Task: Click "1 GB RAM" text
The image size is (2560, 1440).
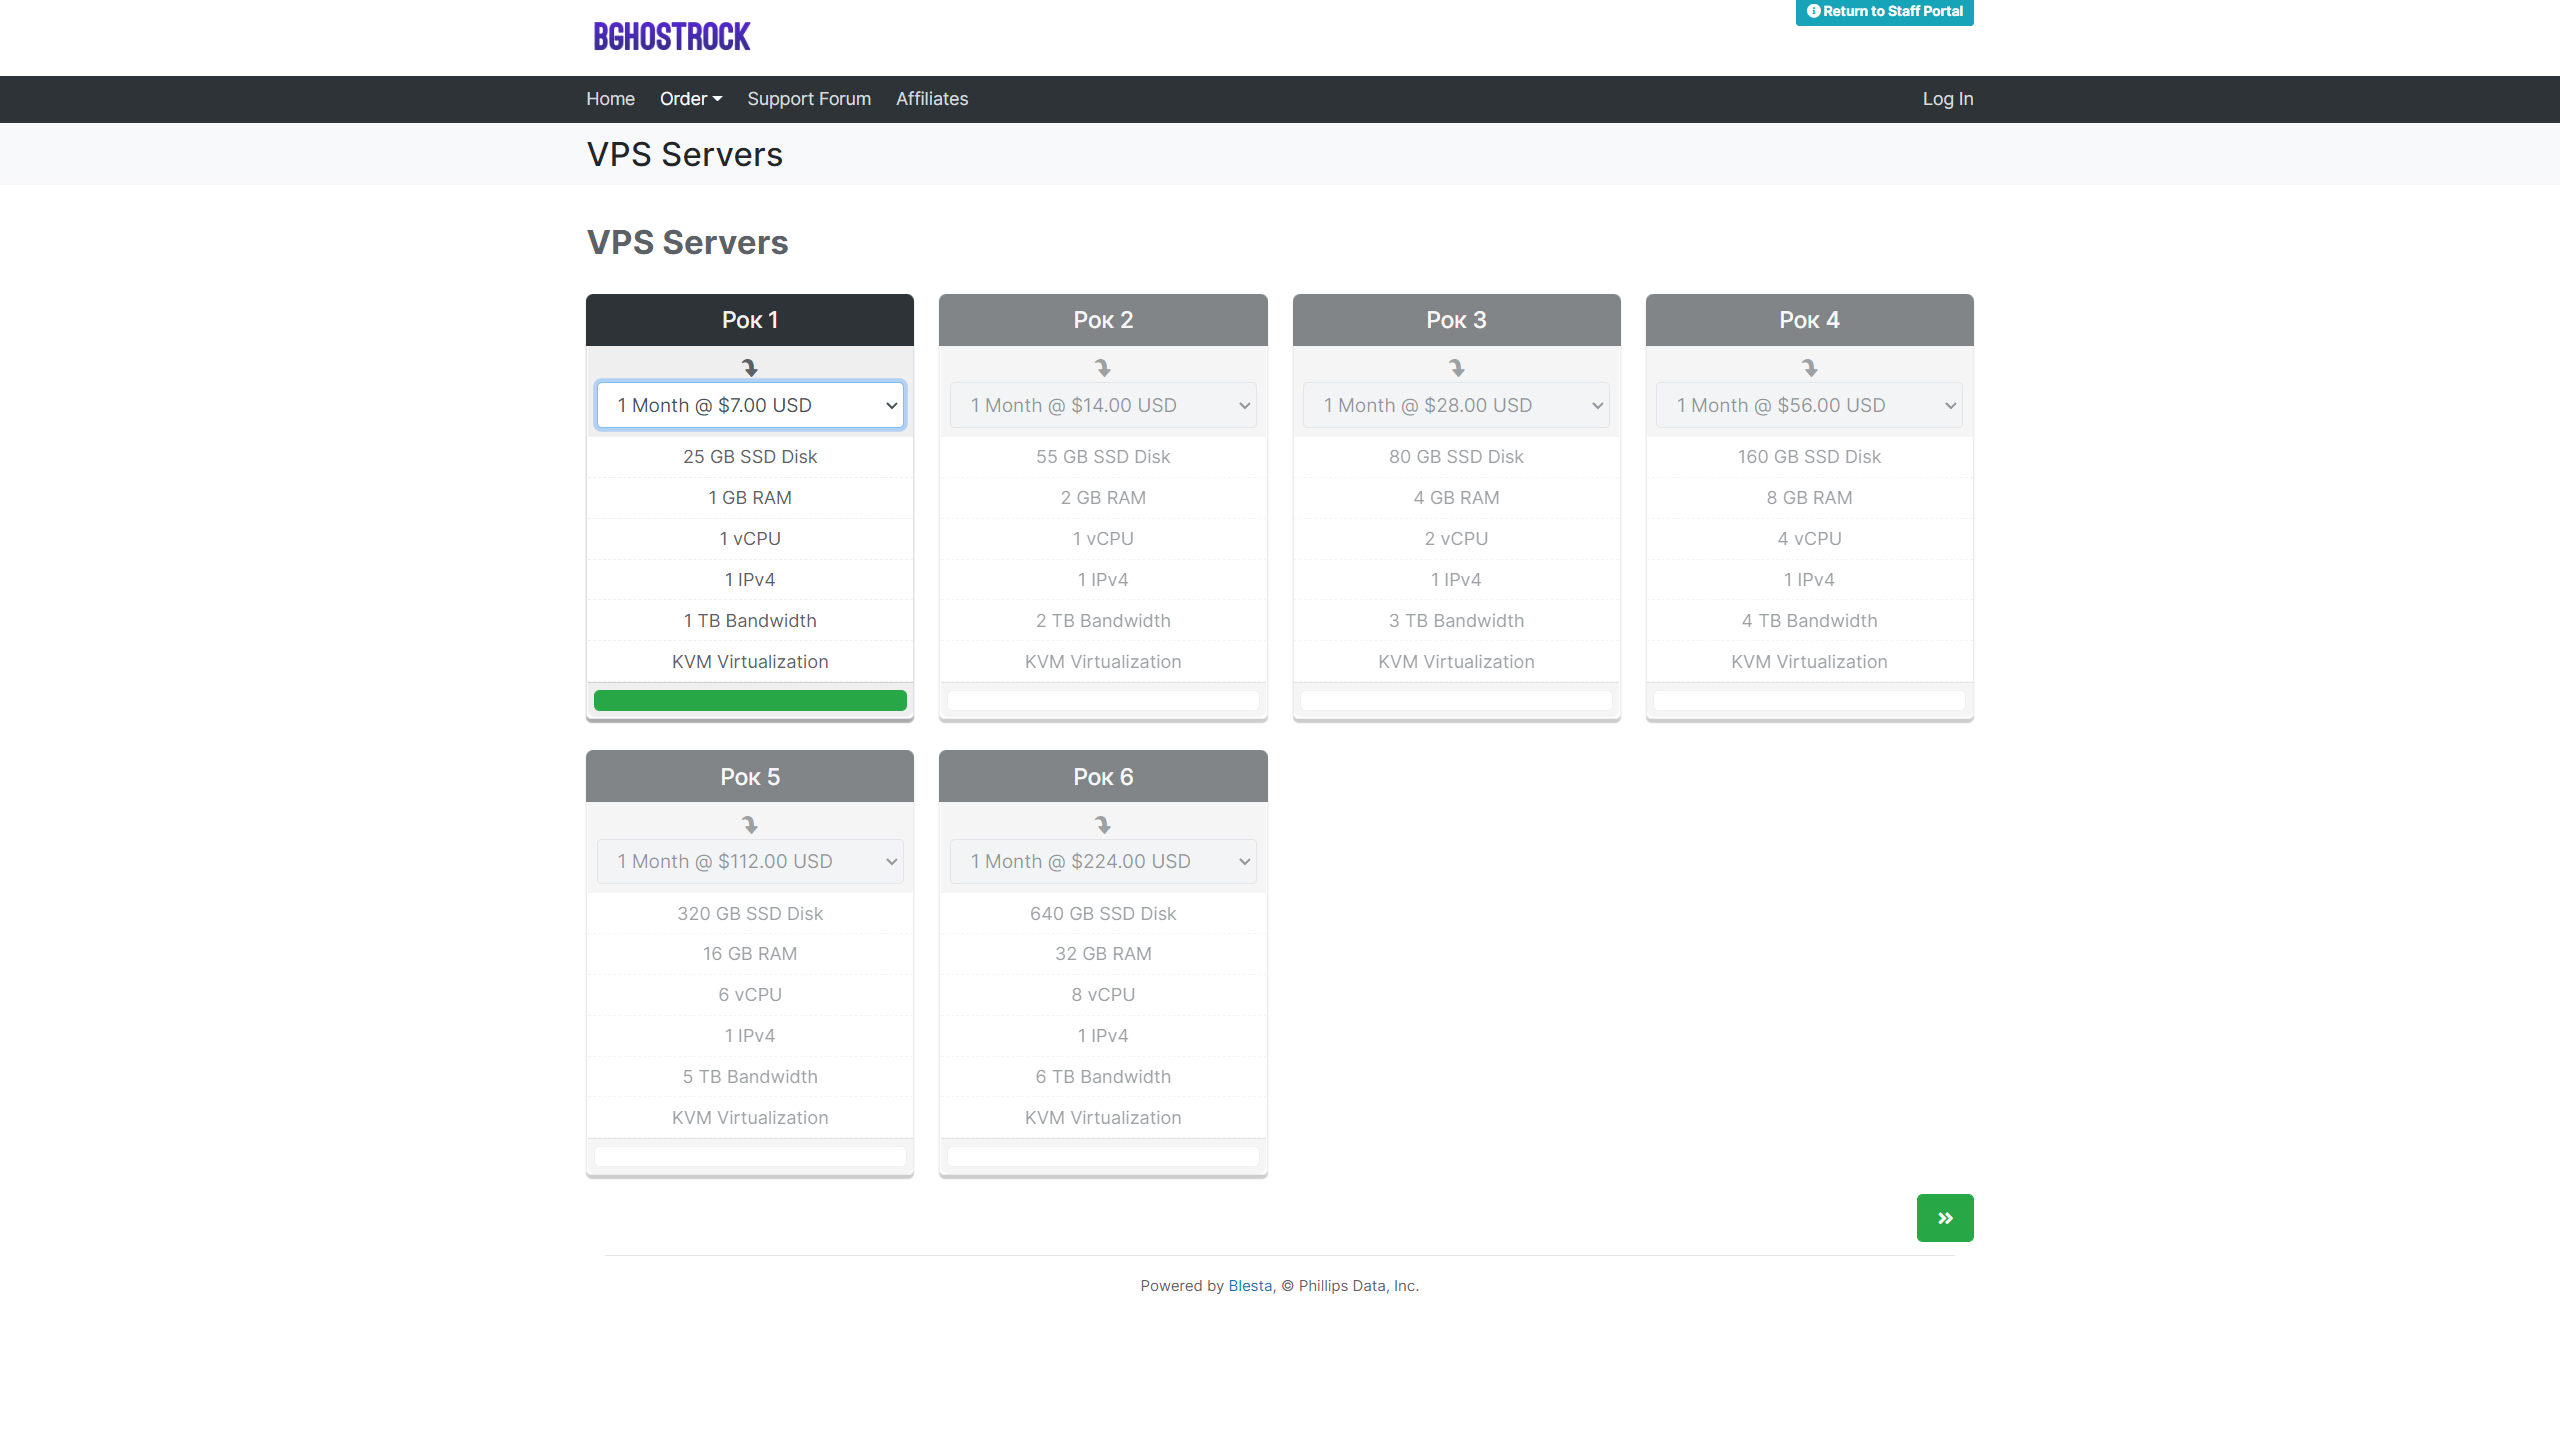Action: [x=750, y=498]
